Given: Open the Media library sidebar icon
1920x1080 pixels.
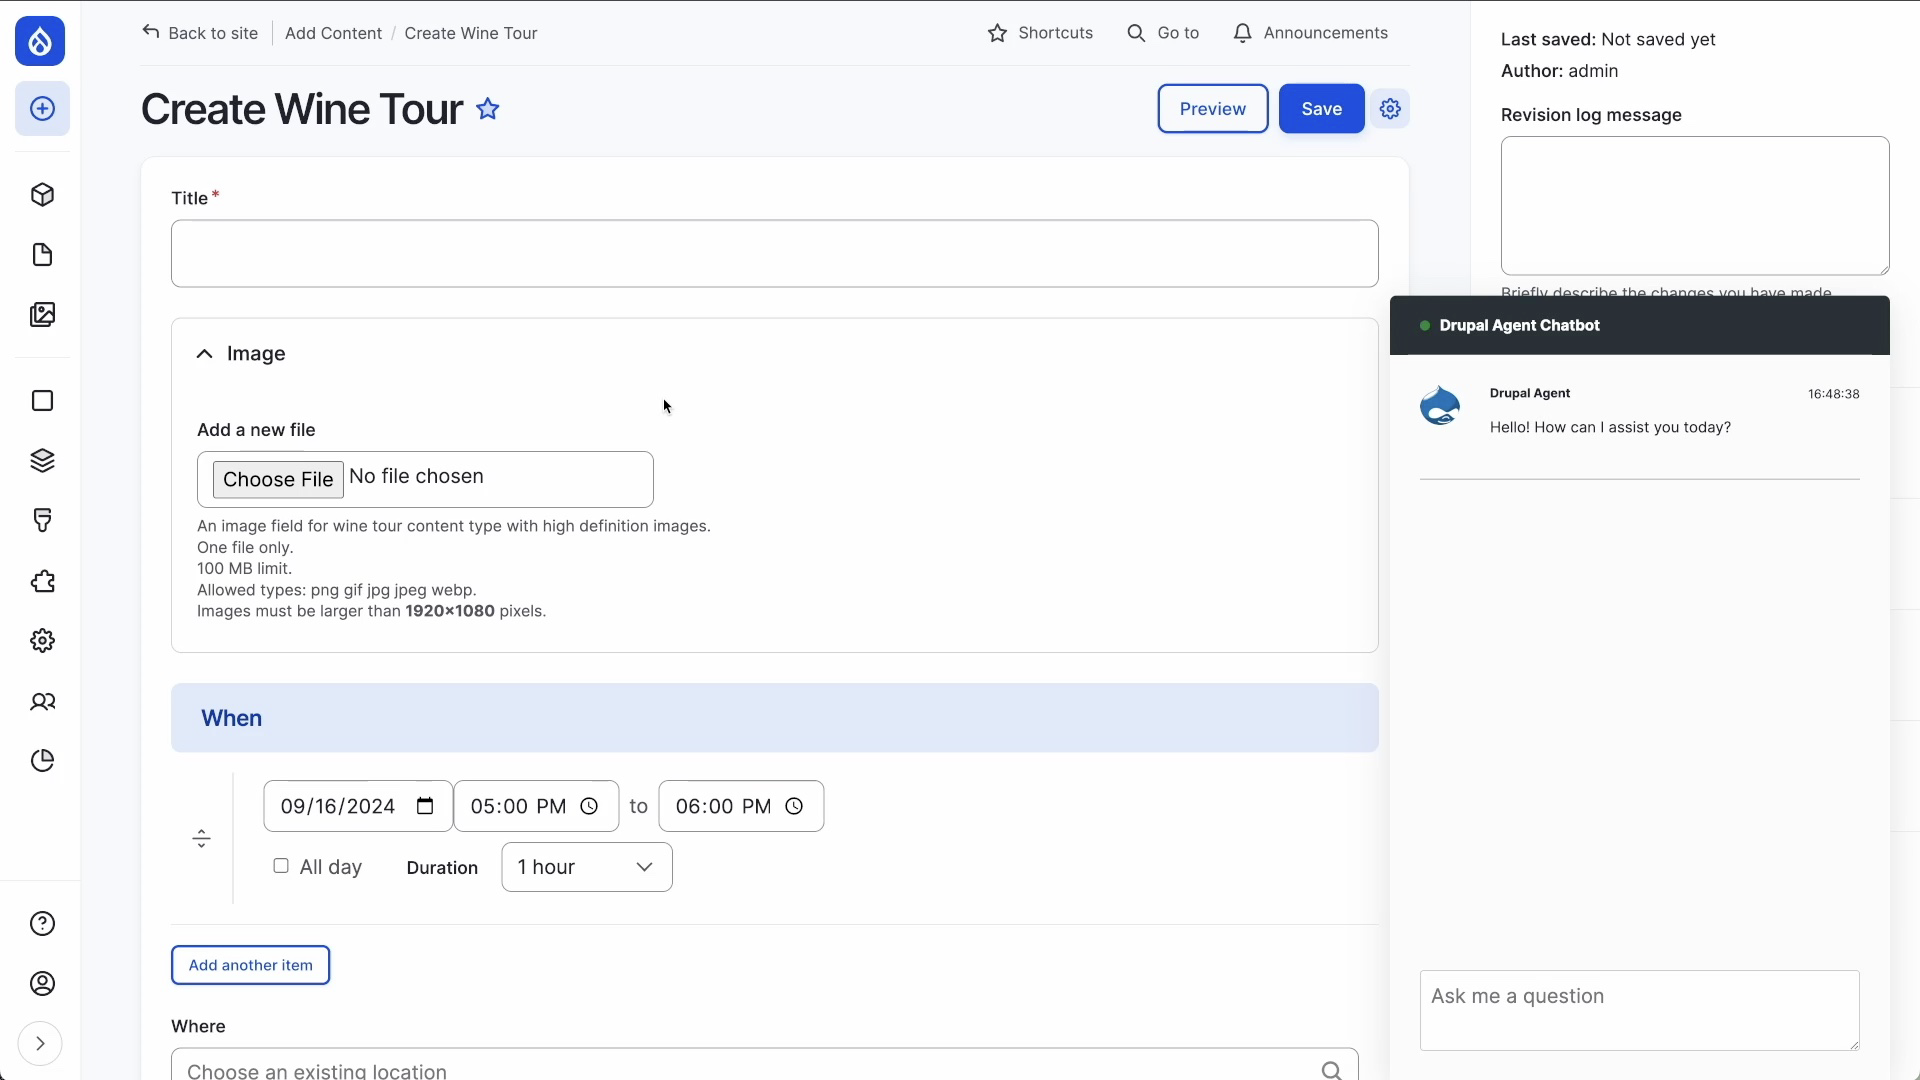Looking at the screenshot, I should (x=42, y=314).
